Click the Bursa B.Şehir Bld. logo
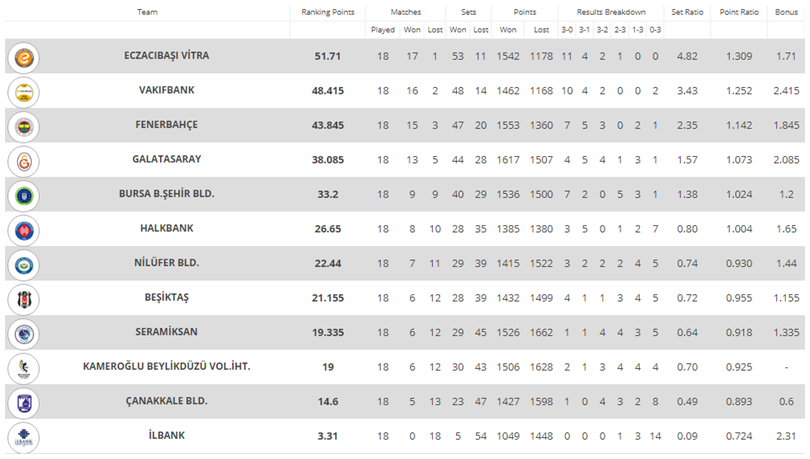The height and width of the screenshot is (459, 810). [24, 196]
